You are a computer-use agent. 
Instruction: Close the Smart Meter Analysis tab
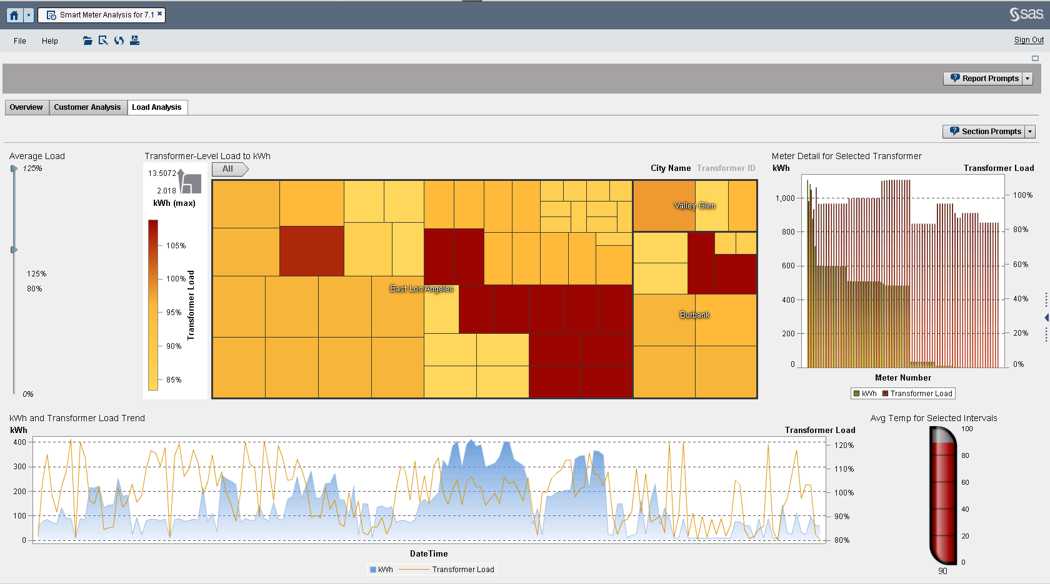tap(160, 14)
